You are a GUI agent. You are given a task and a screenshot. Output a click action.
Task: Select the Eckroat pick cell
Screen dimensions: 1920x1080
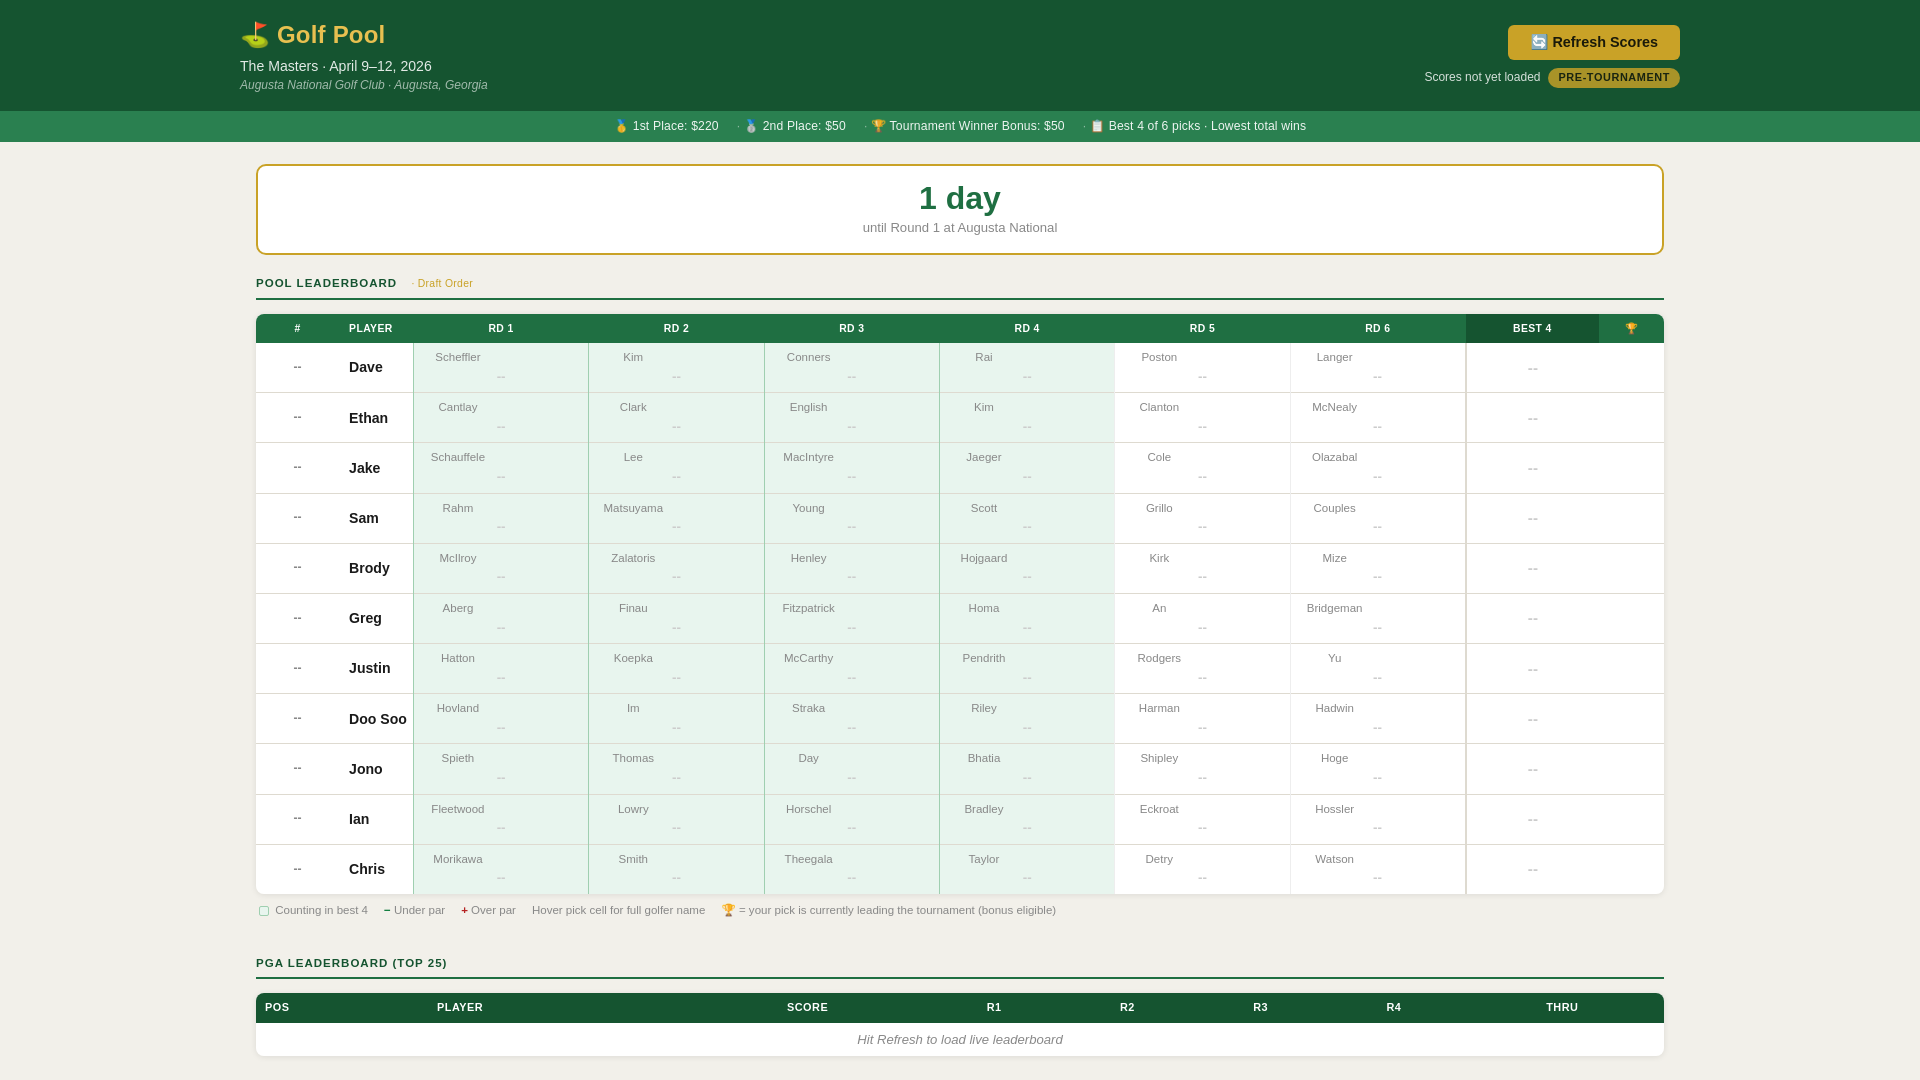pyautogui.click(x=1202, y=820)
